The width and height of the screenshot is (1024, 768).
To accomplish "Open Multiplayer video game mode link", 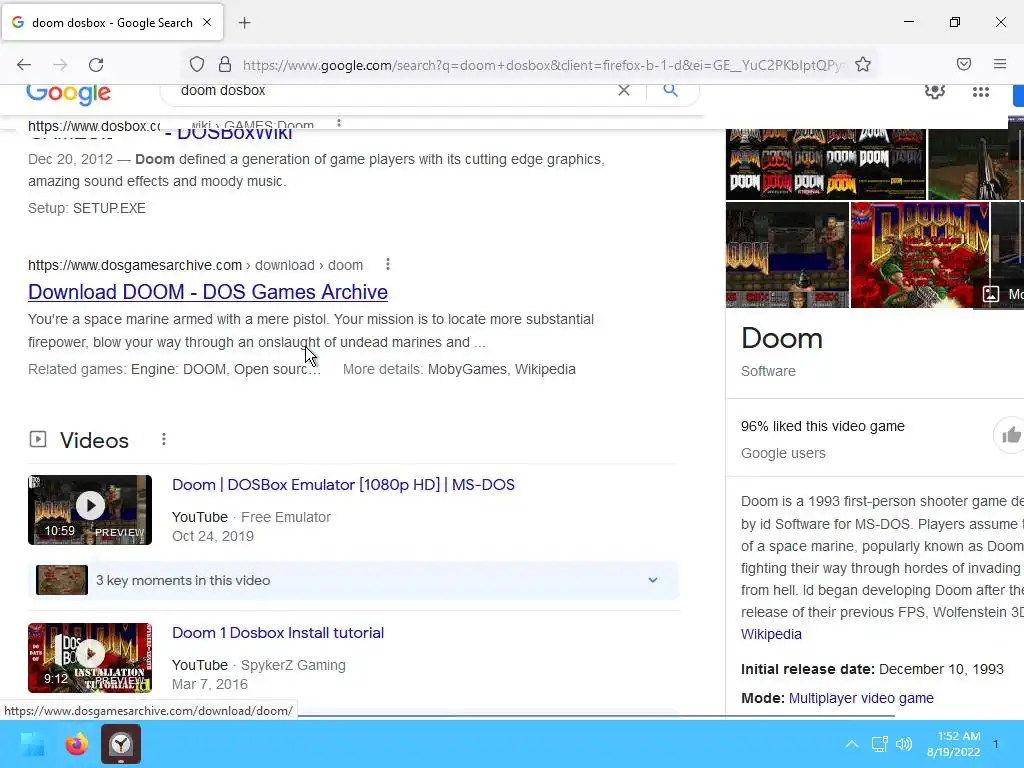I will tap(861, 698).
